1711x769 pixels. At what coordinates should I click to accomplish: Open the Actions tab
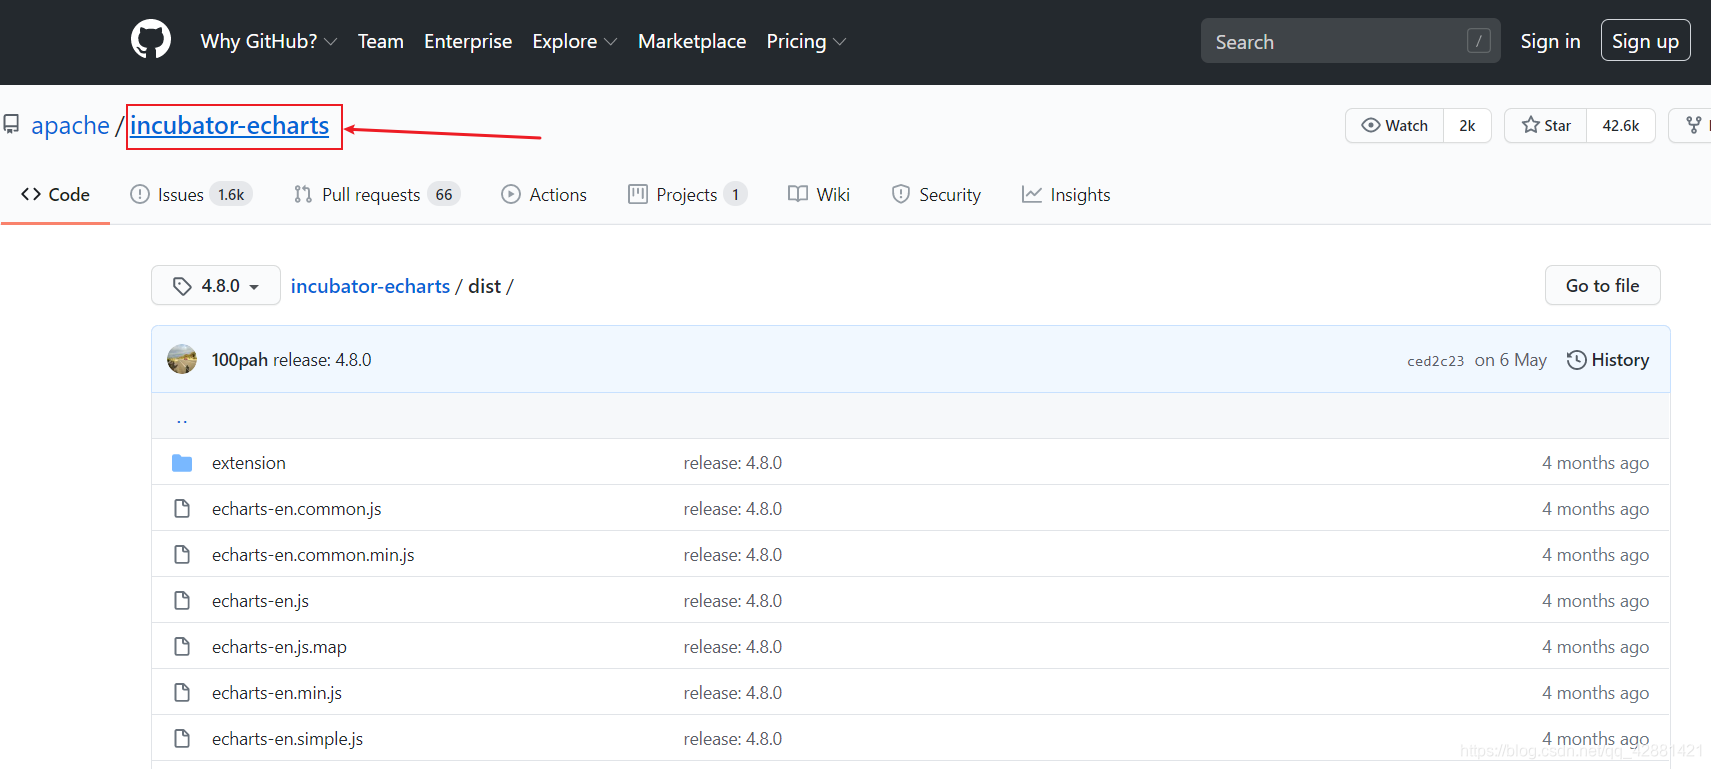544,194
